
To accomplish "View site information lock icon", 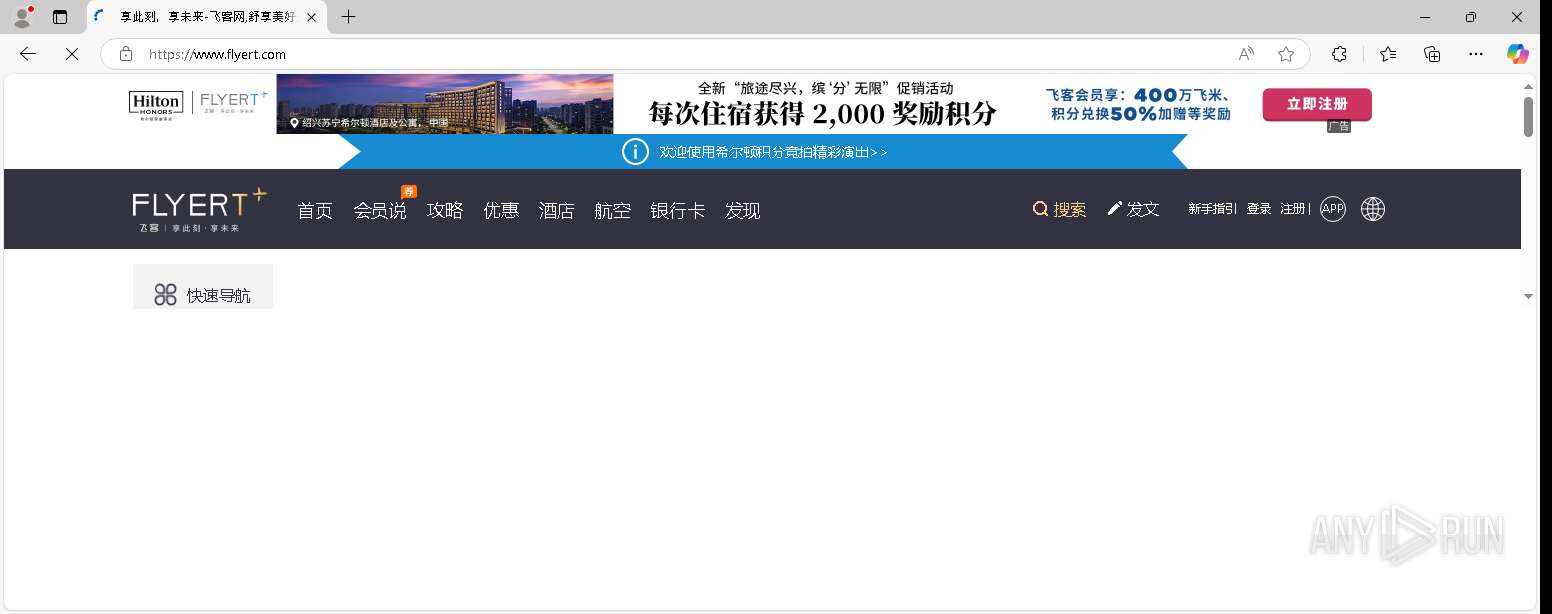I will click(126, 54).
